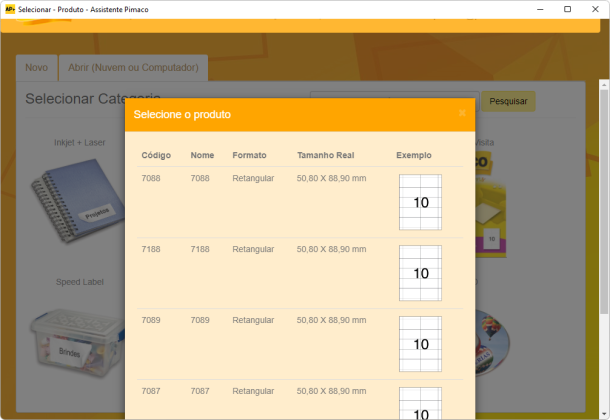Click the 7088 label sheet example thumbnail
The image size is (610, 420).
click(x=420, y=202)
